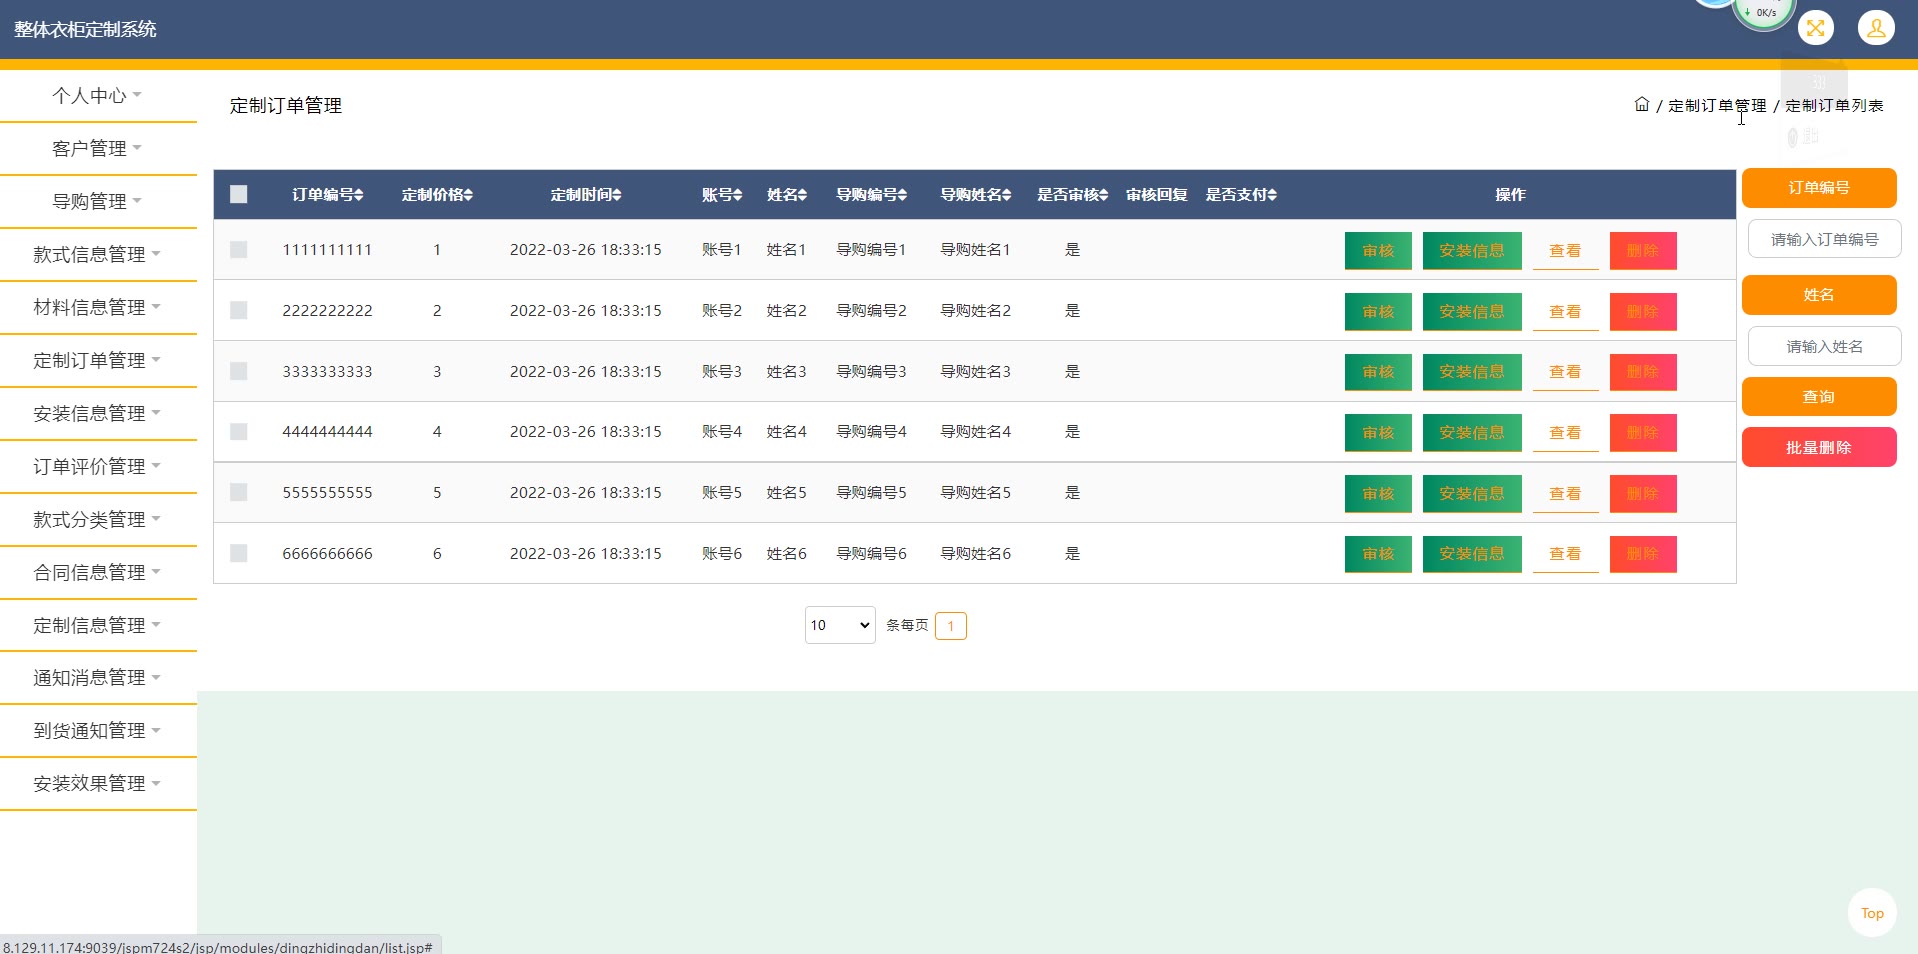This screenshot has height=954, width=1918.
Task: Click the Top scroll-to-top button
Action: tap(1872, 913)
